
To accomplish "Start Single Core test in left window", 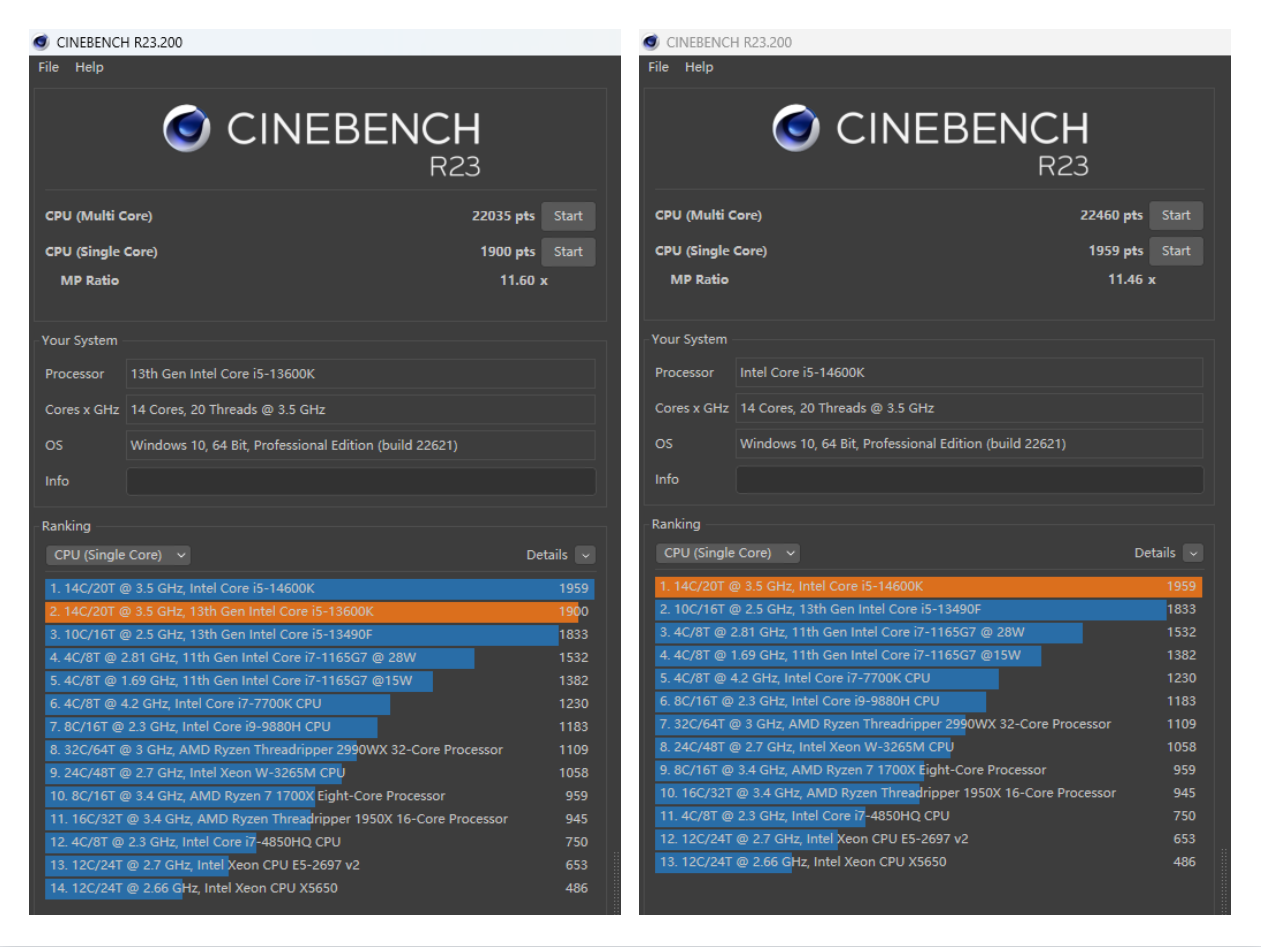I will point(568,252).
